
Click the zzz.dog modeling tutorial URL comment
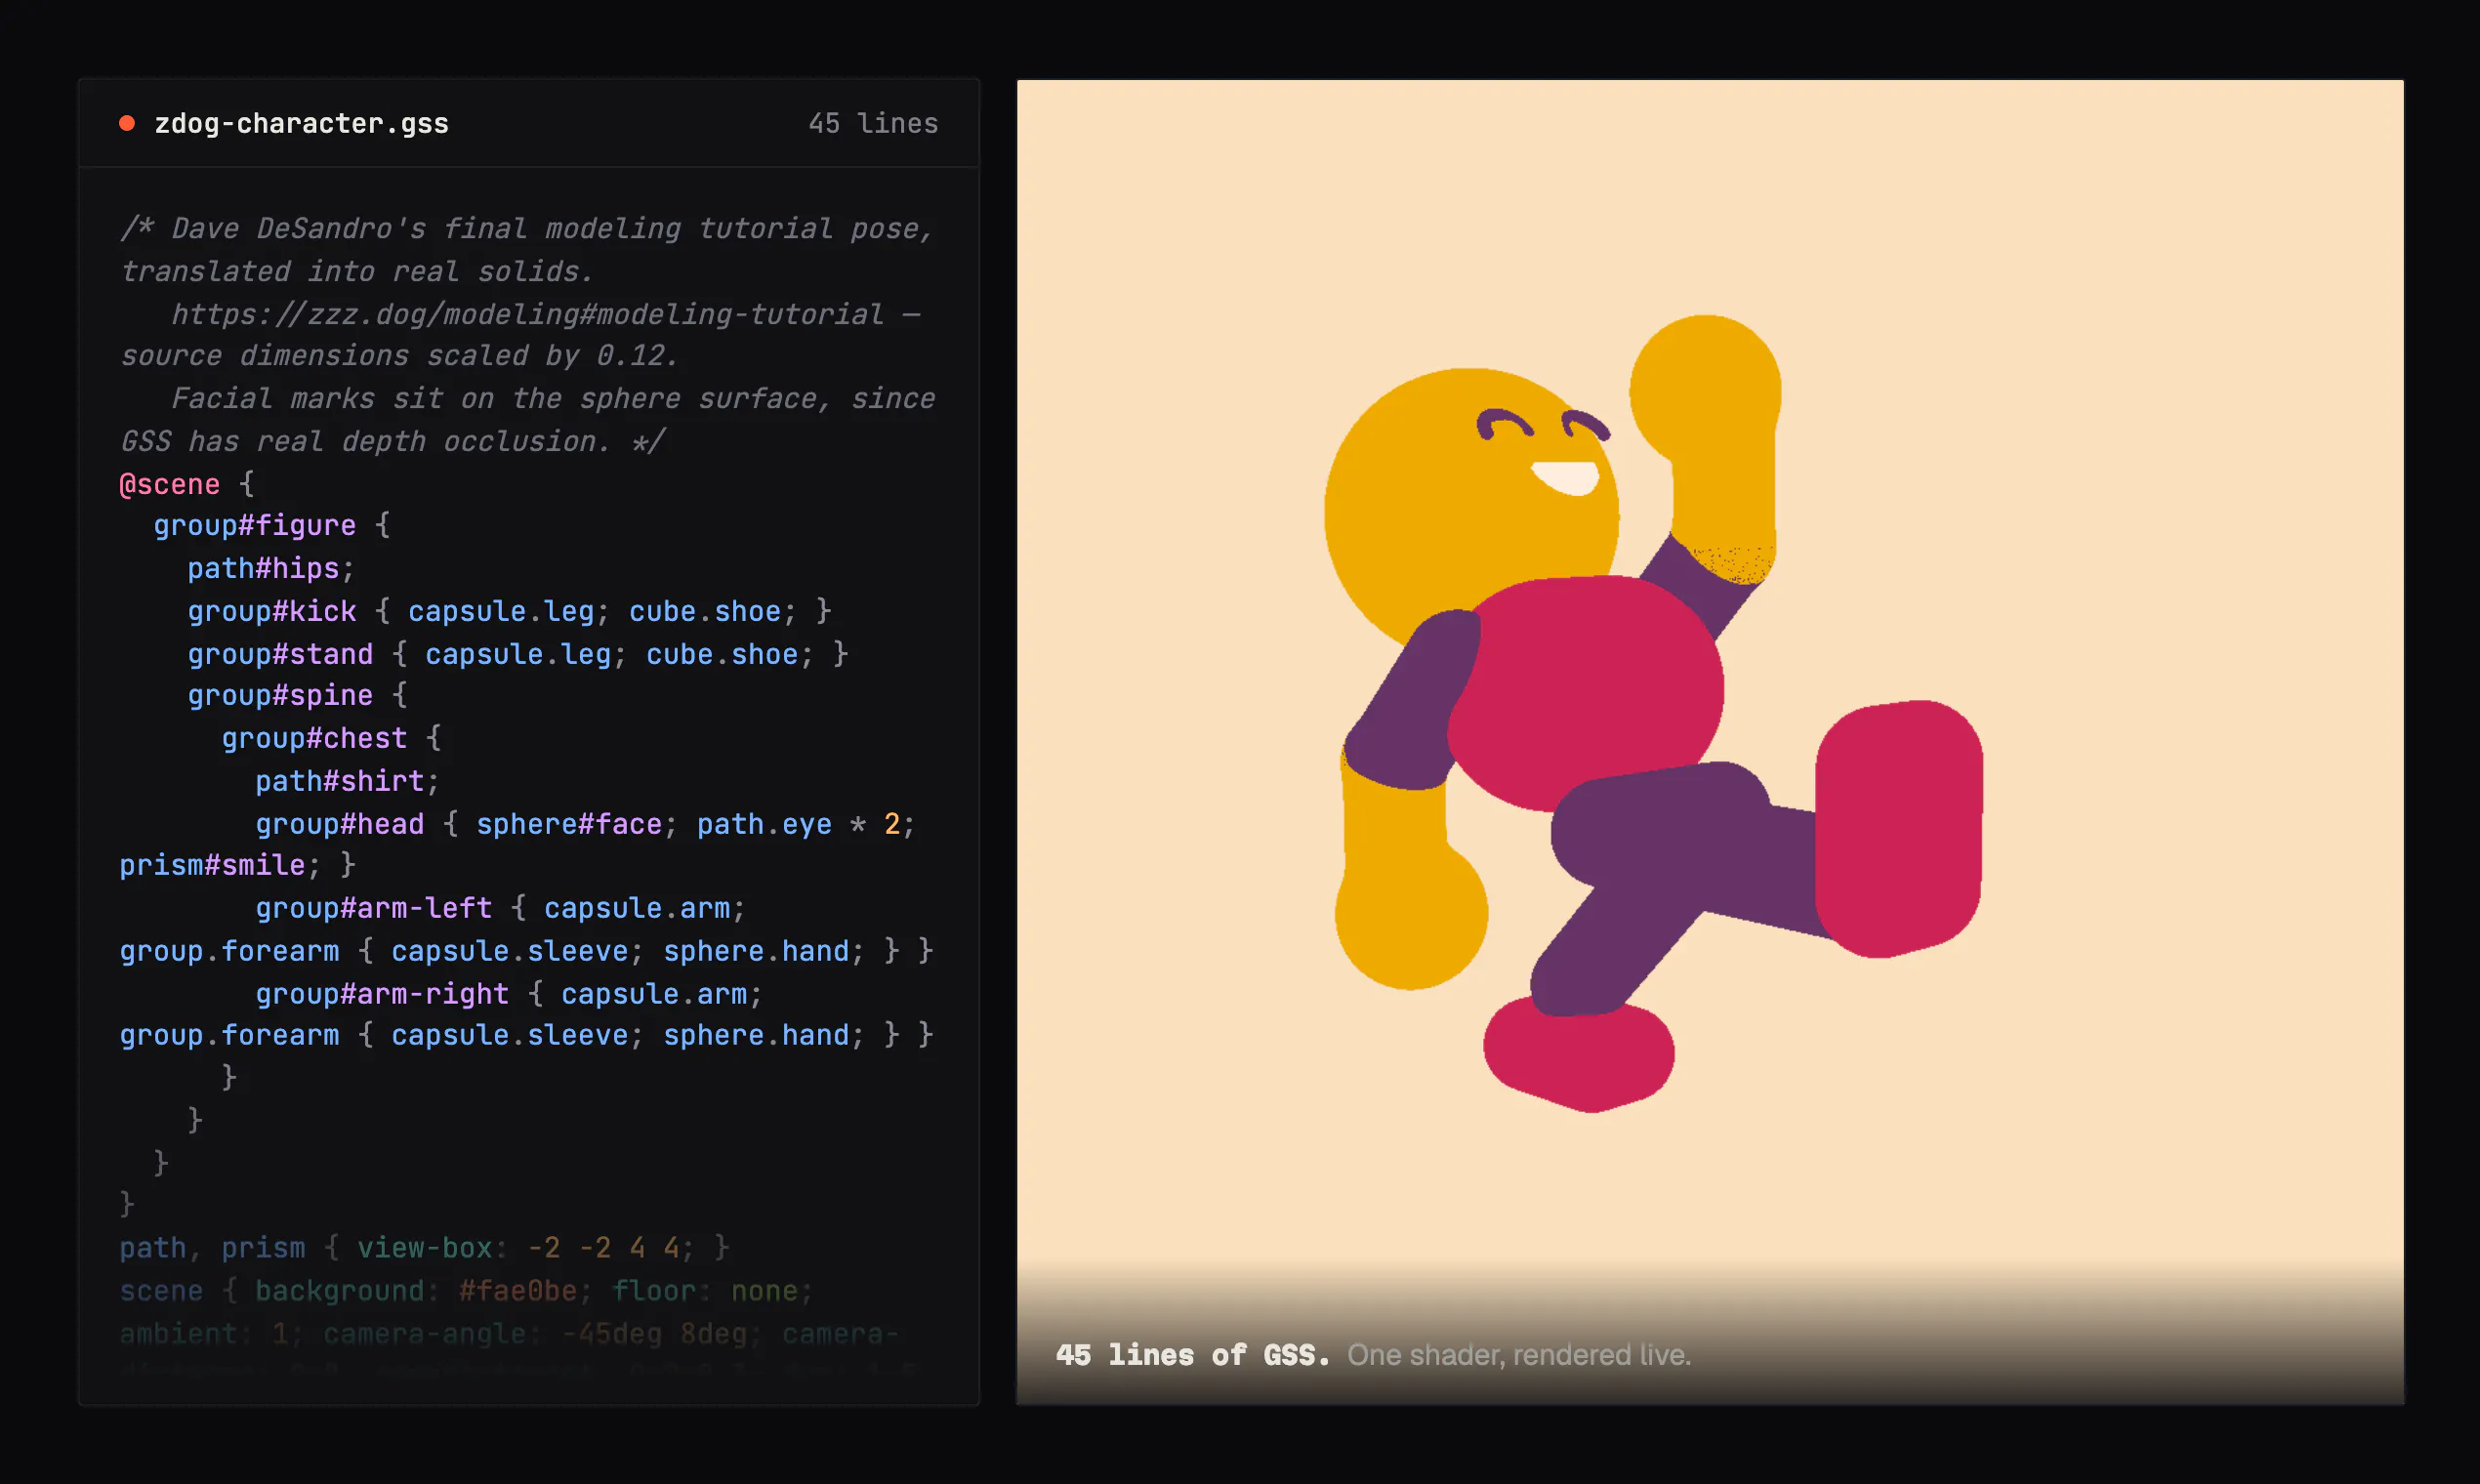(527, 314)
